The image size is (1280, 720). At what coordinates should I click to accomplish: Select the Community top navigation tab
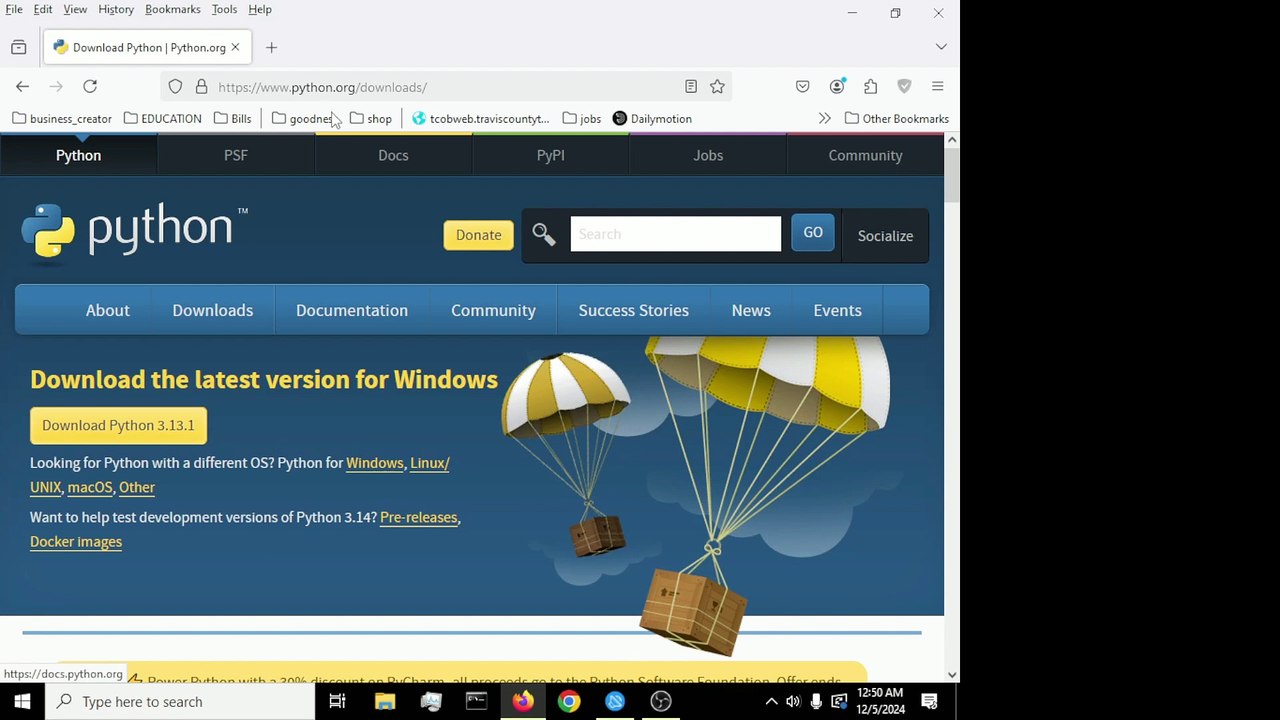[x=865, y=155]
